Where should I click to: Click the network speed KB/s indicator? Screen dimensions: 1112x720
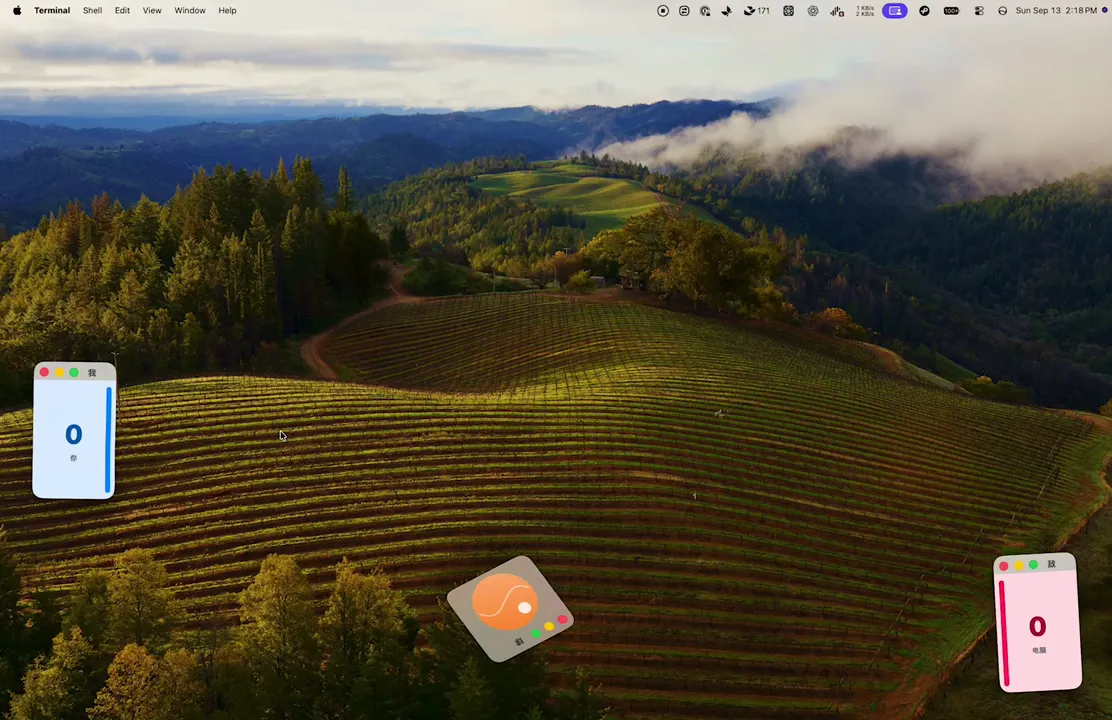864,11
